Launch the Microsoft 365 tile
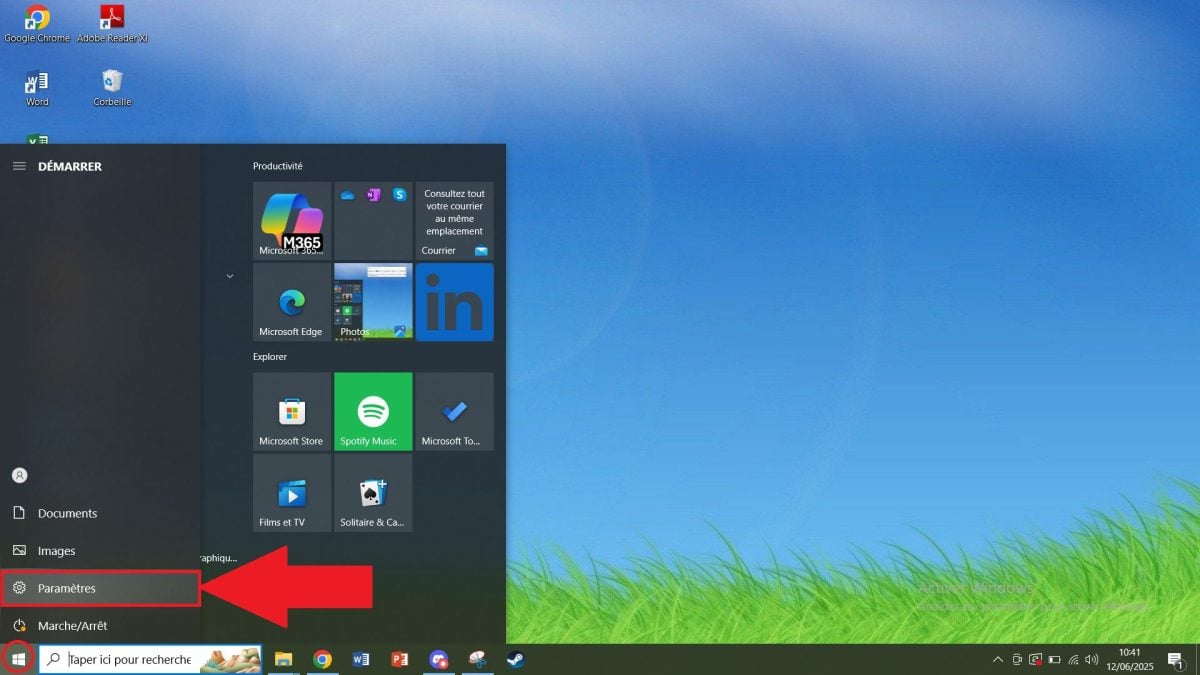Screen dimensions: 1200x675 click(x=291, y=221)
